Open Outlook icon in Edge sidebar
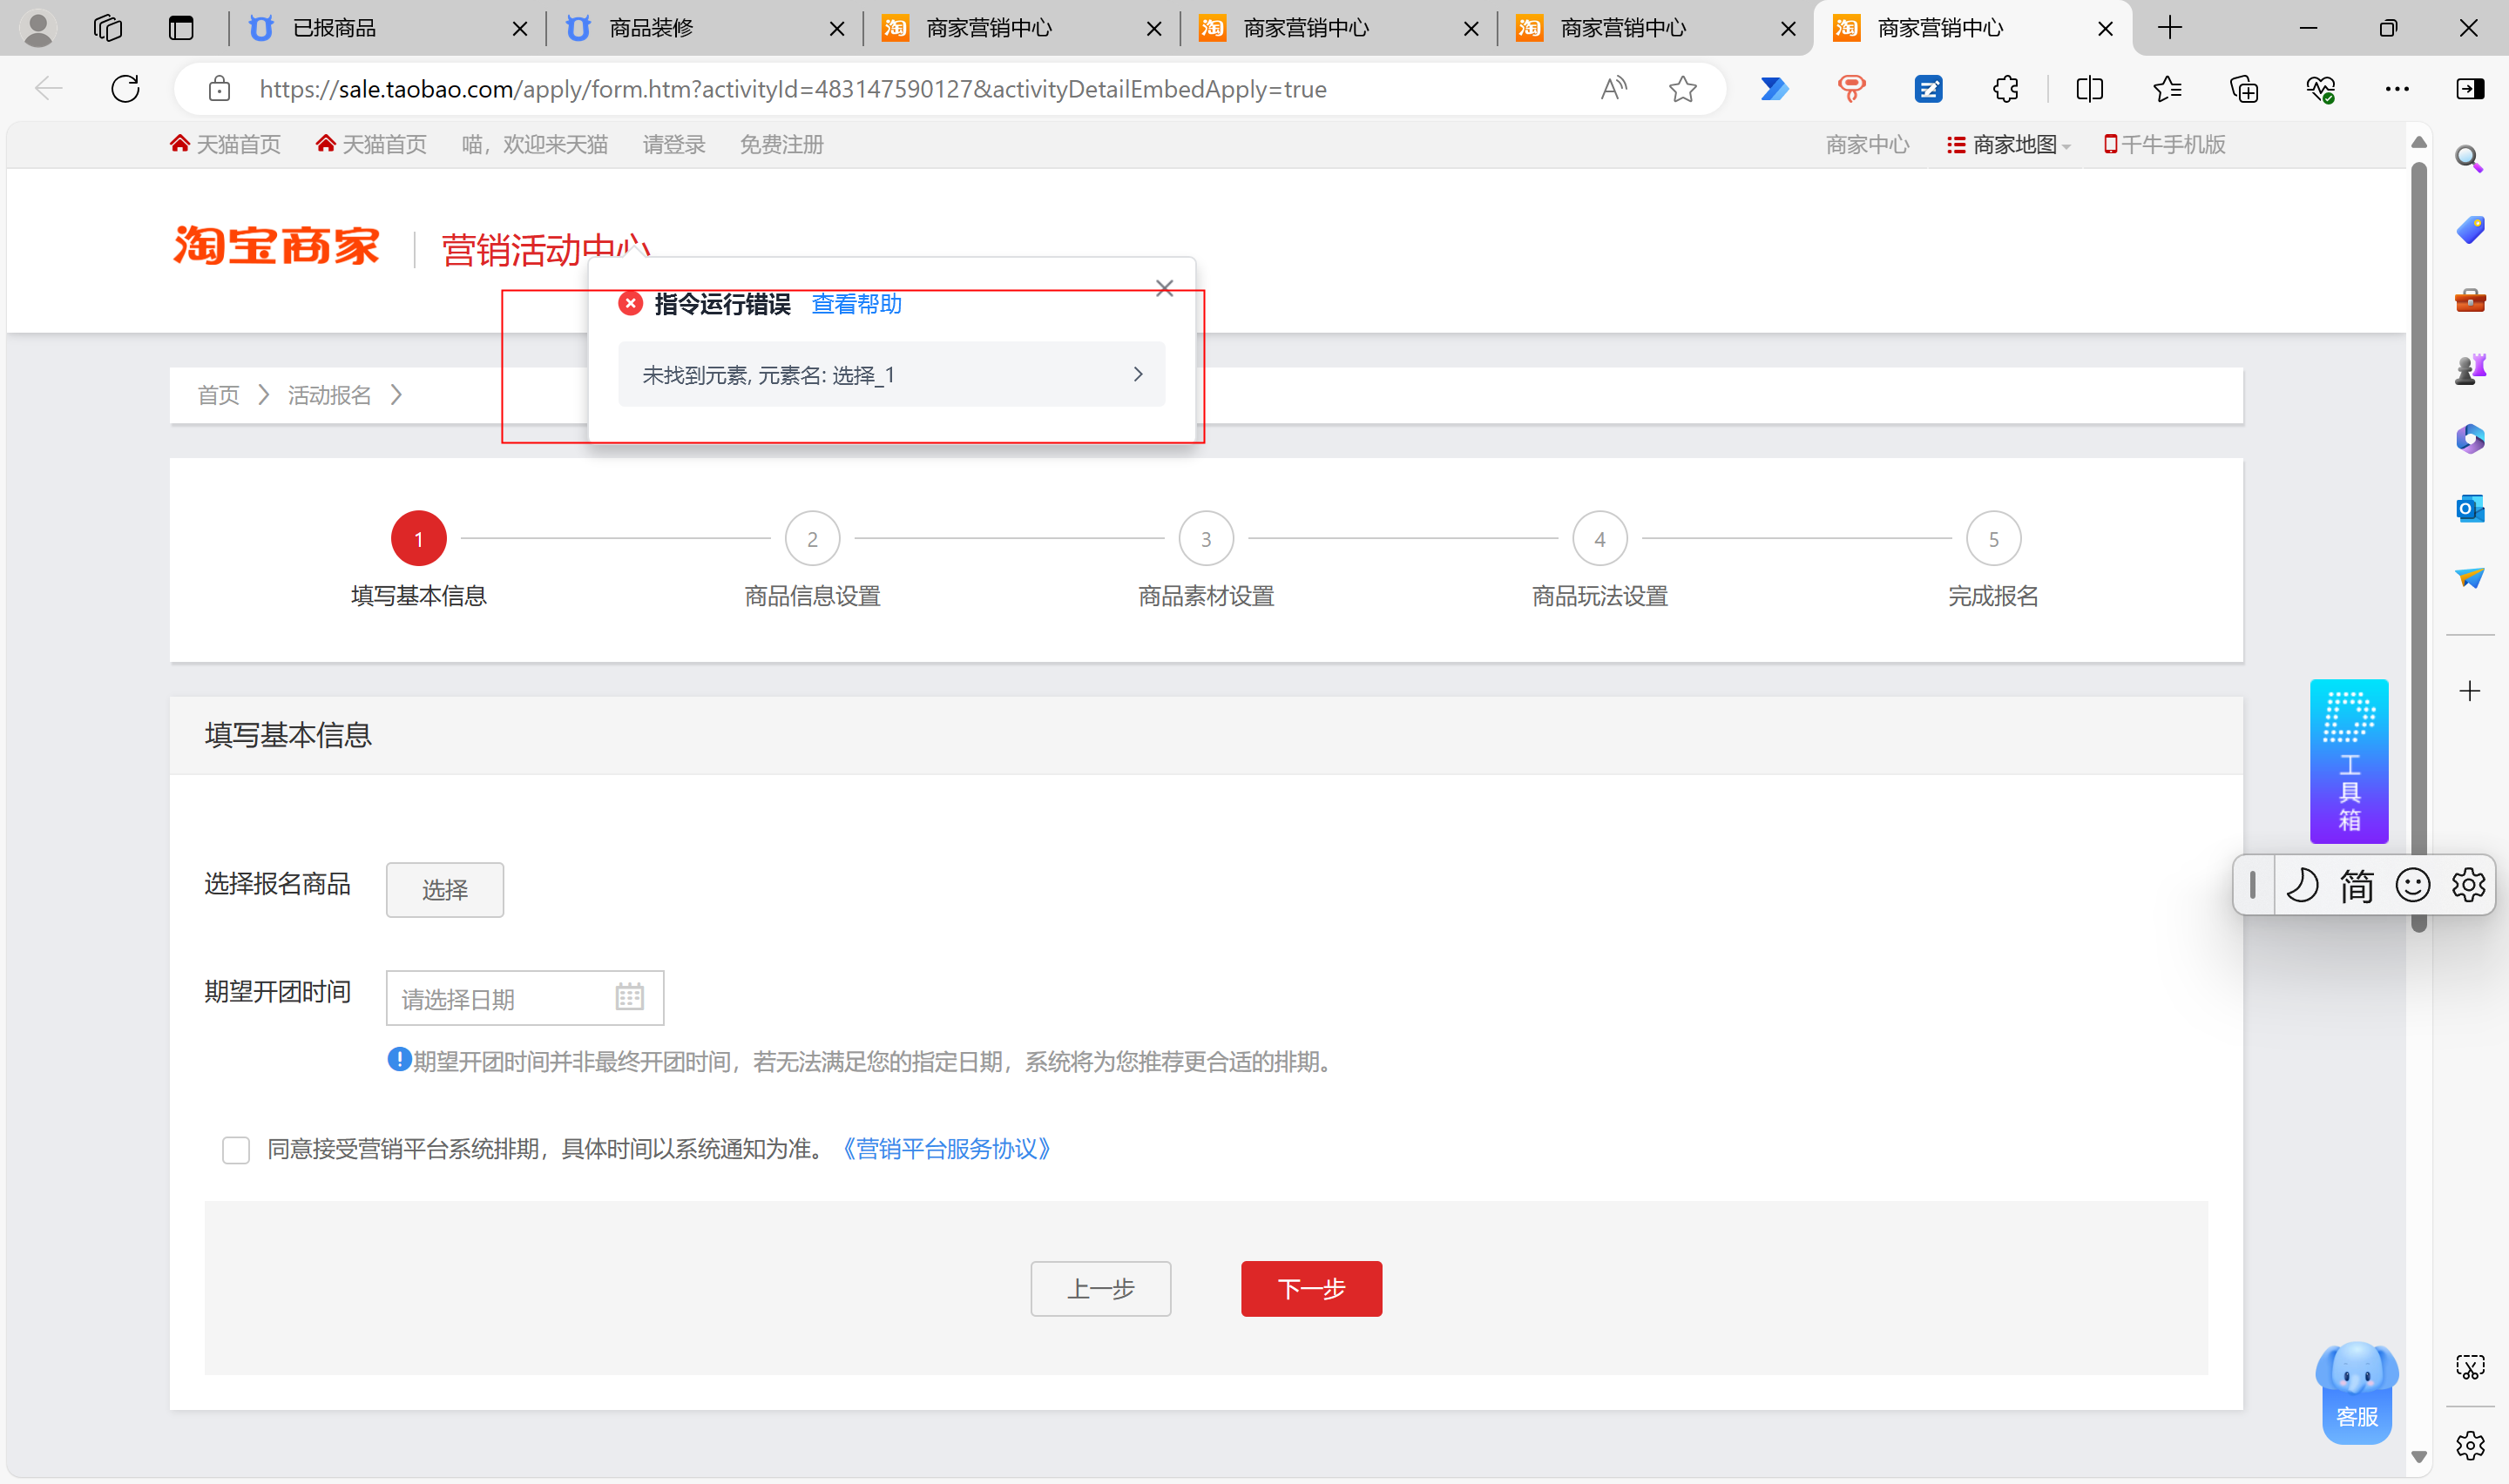The image size is (2509, 1484). click(2469, 509)
